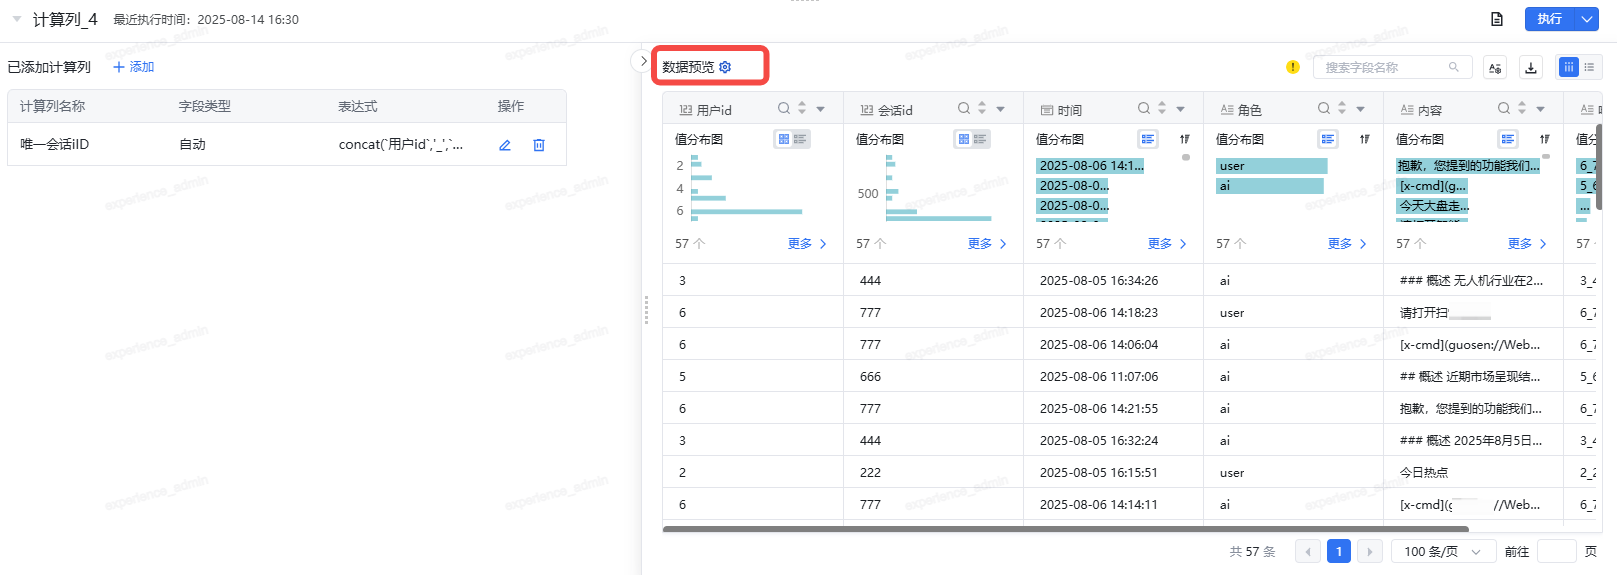This screenshot has height=575, width=1617.
Task: Toggle the 角色 distribution list view button
Action: [1328, 139]
